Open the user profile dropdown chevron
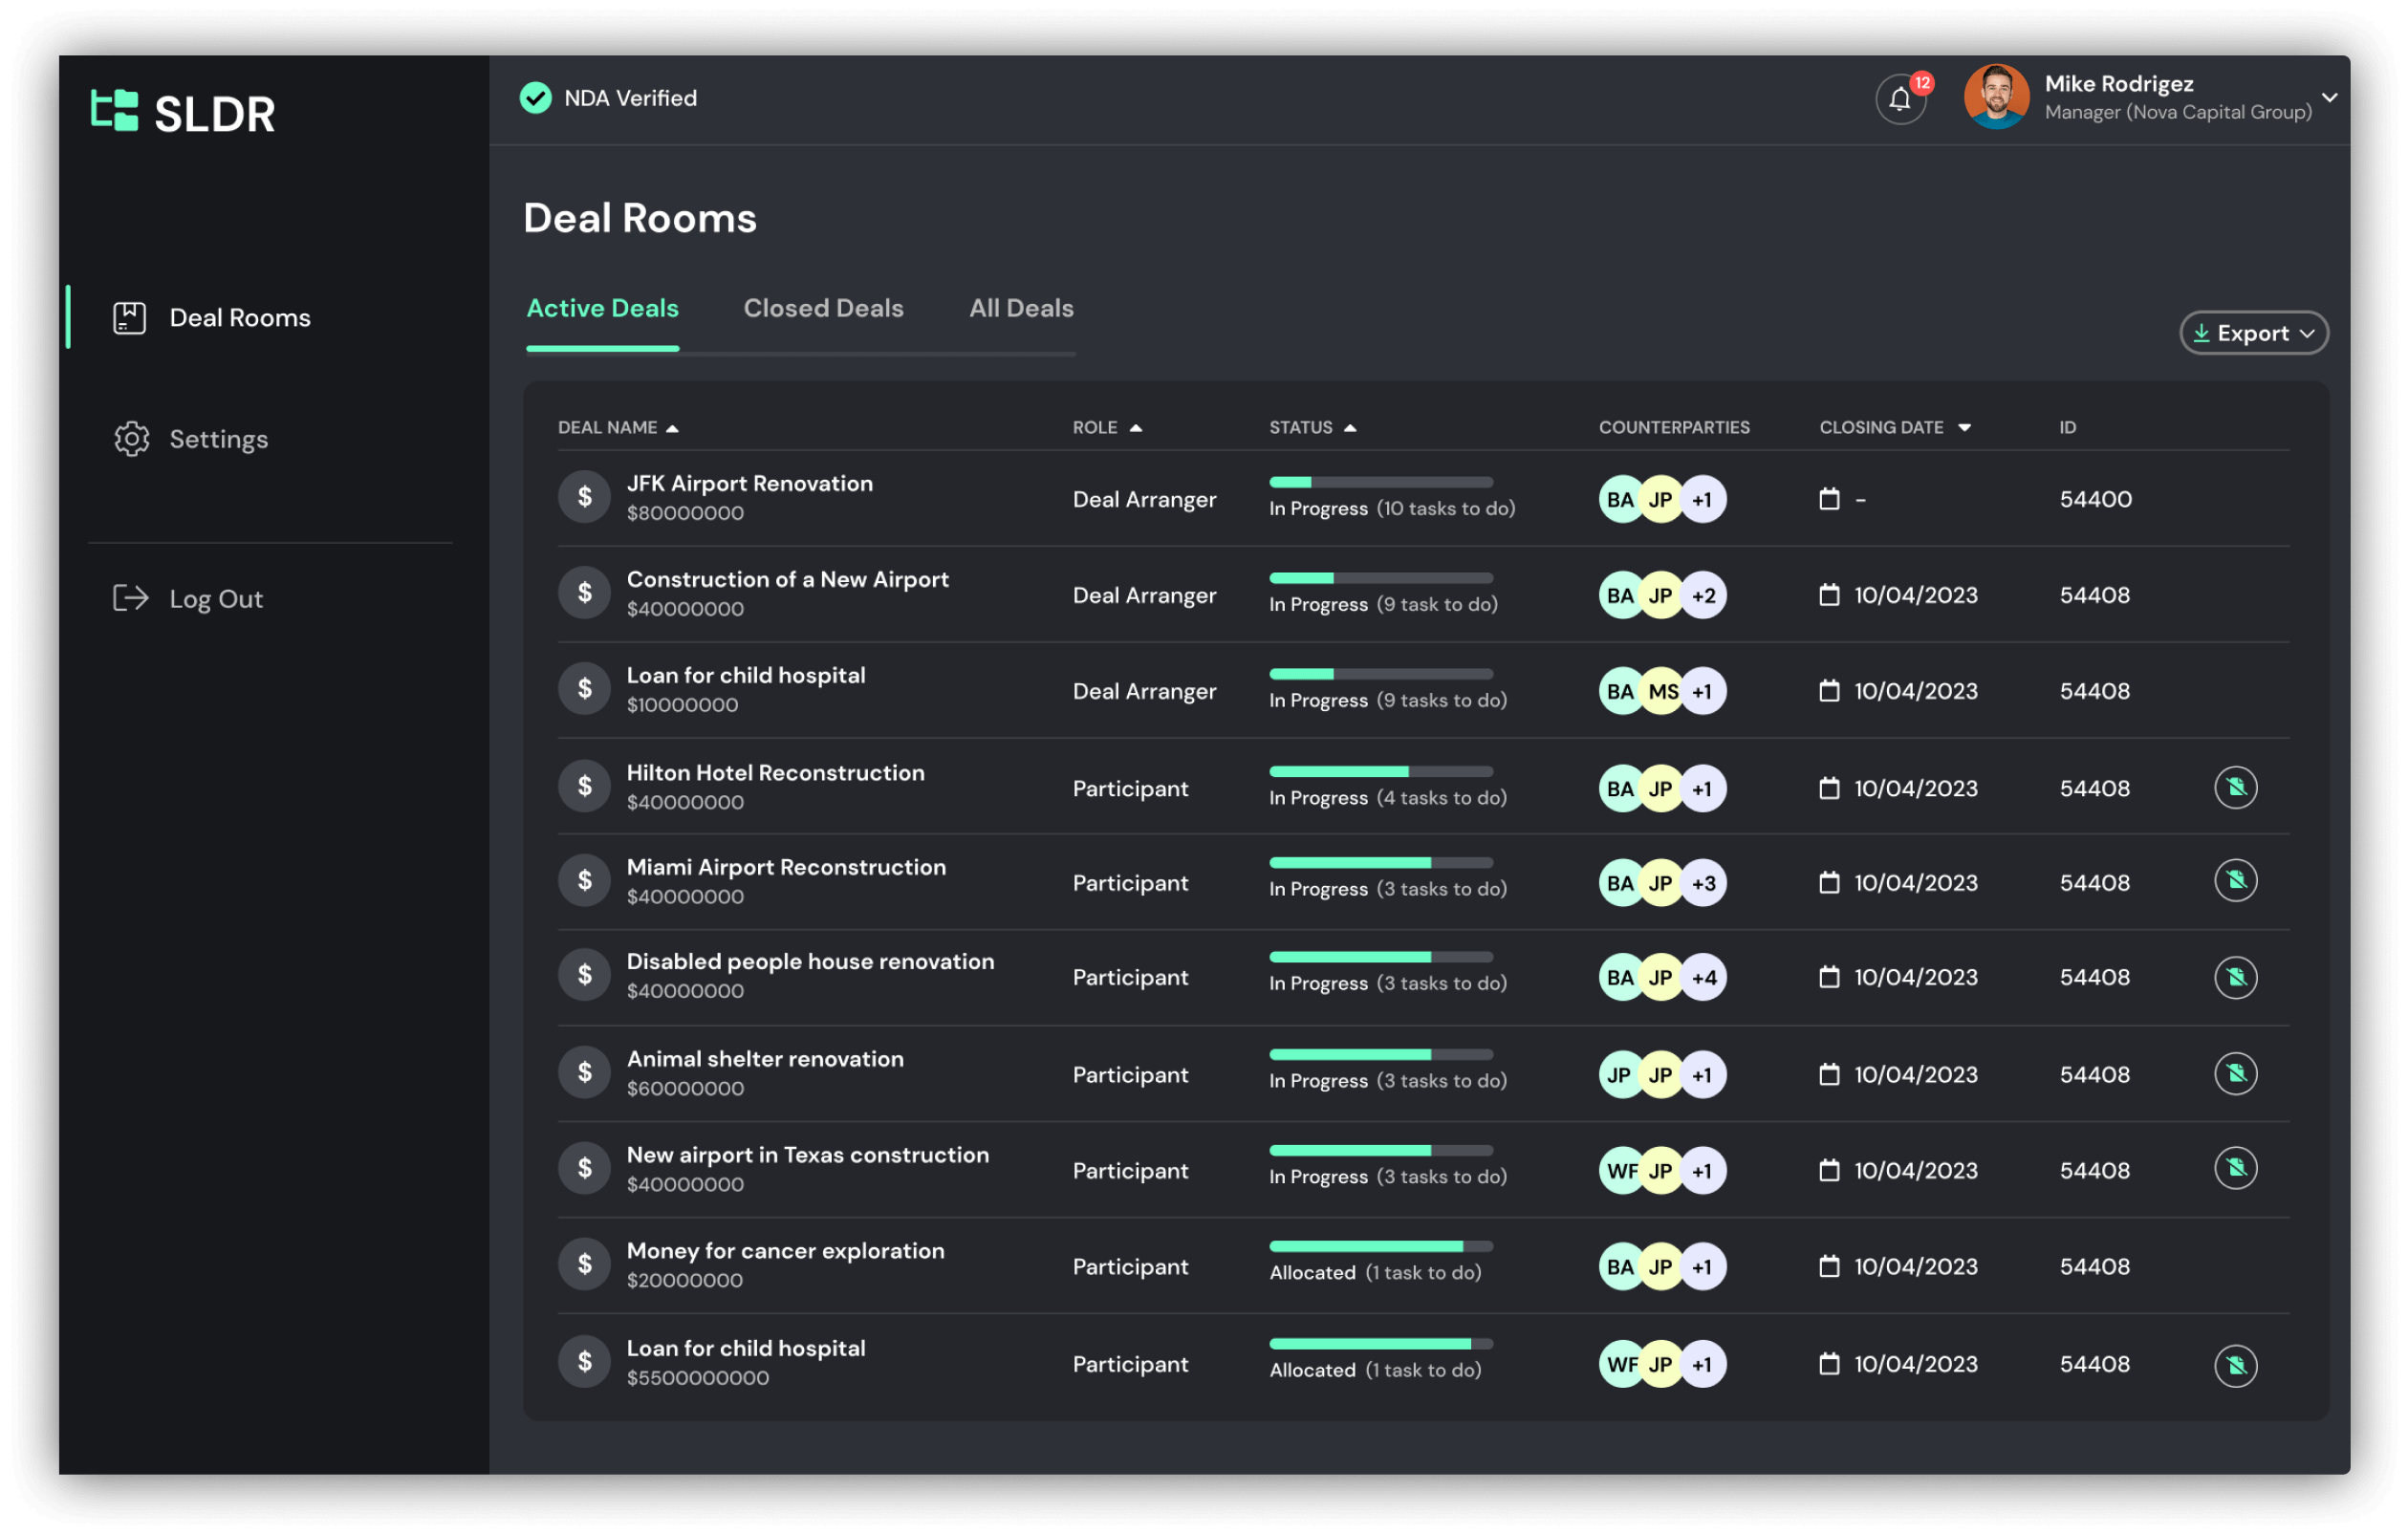Viewport: 2408px width, 1534px height. point(2331,97)
